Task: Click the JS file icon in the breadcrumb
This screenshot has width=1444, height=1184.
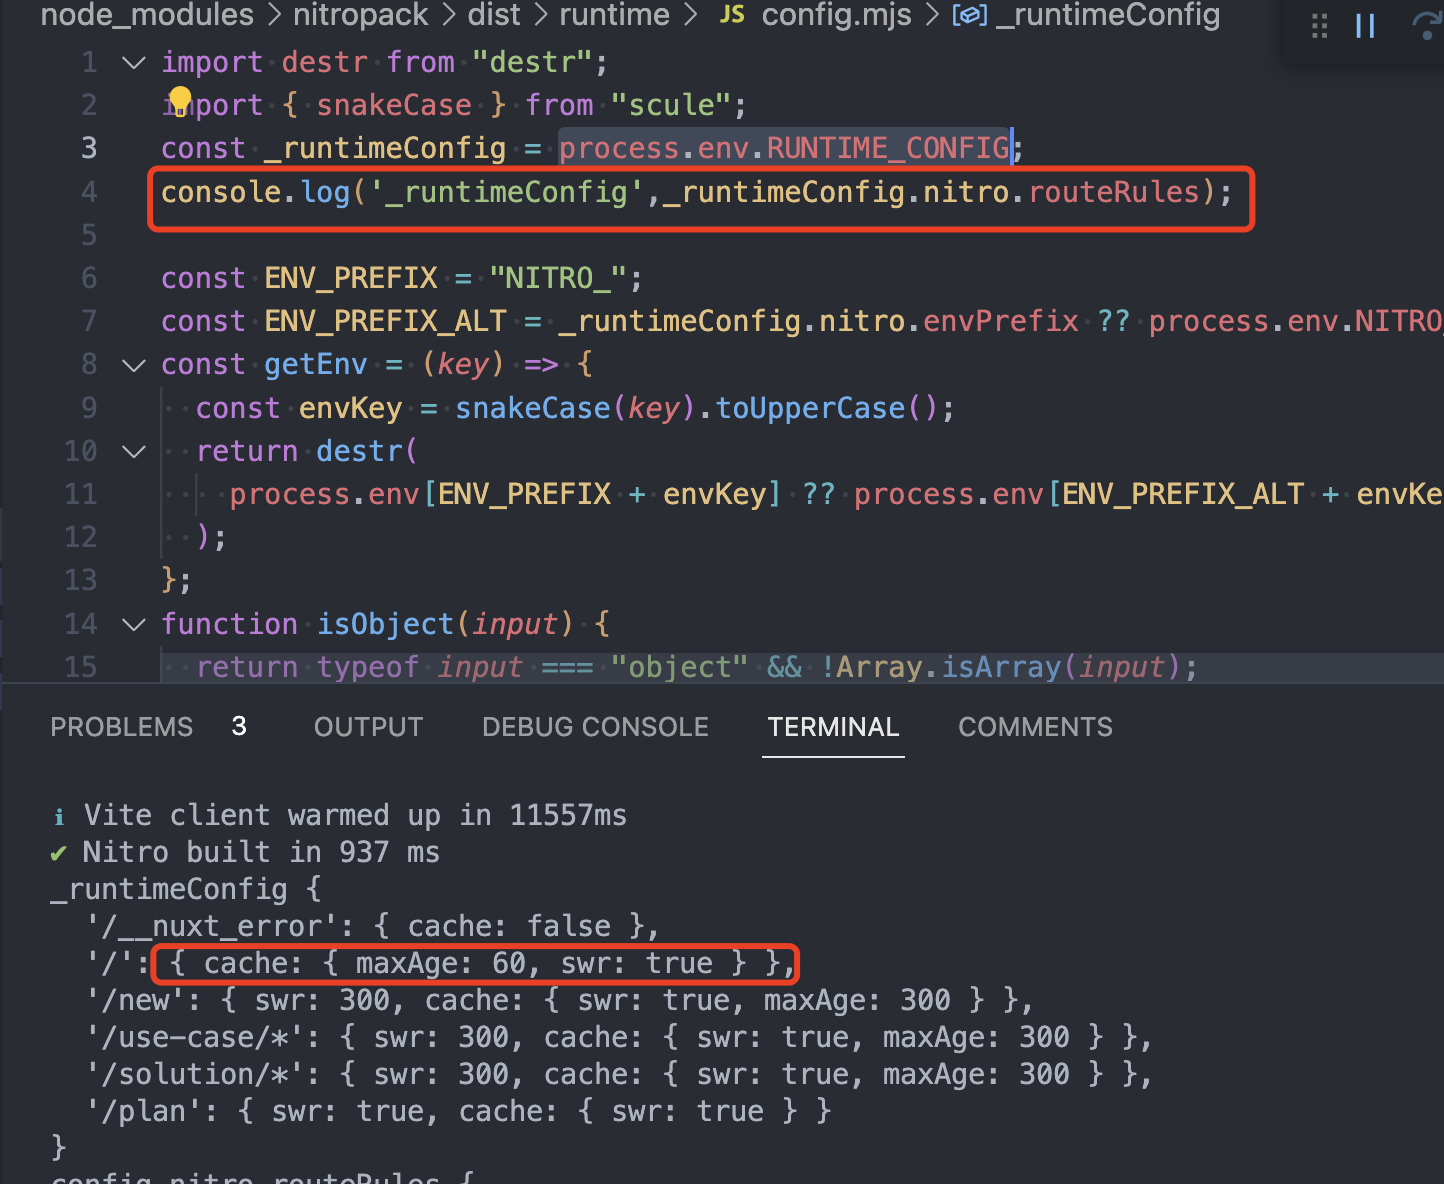Action: [x=731, y=16]
